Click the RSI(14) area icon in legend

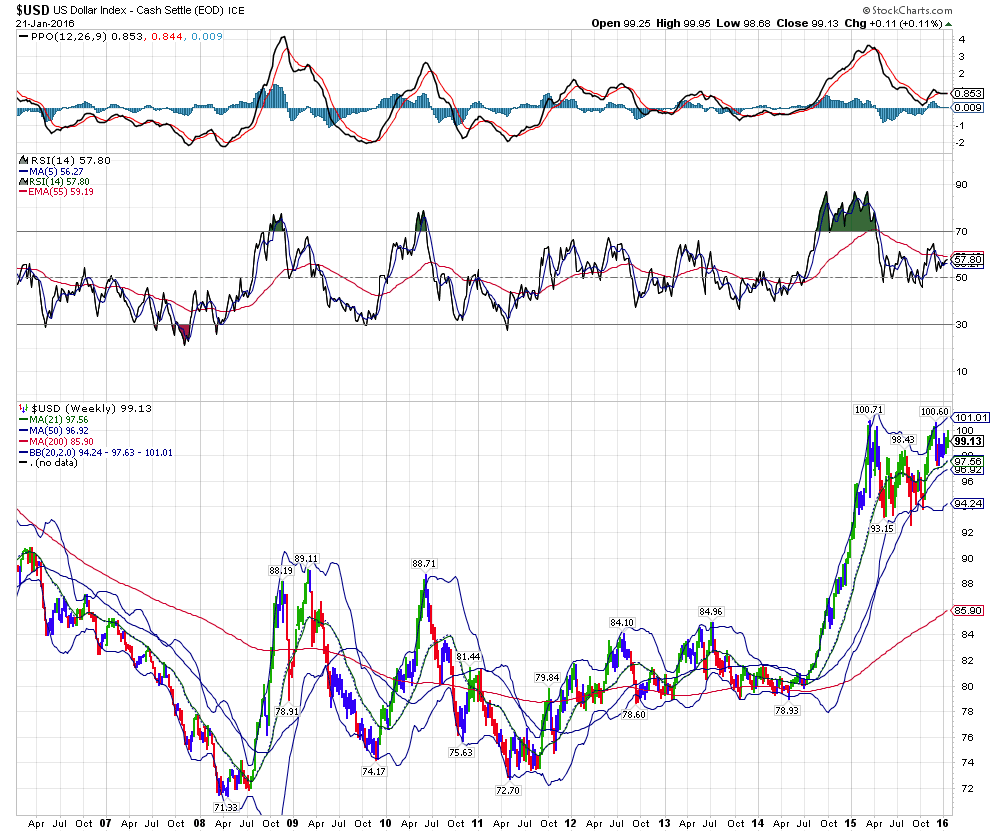21,160
